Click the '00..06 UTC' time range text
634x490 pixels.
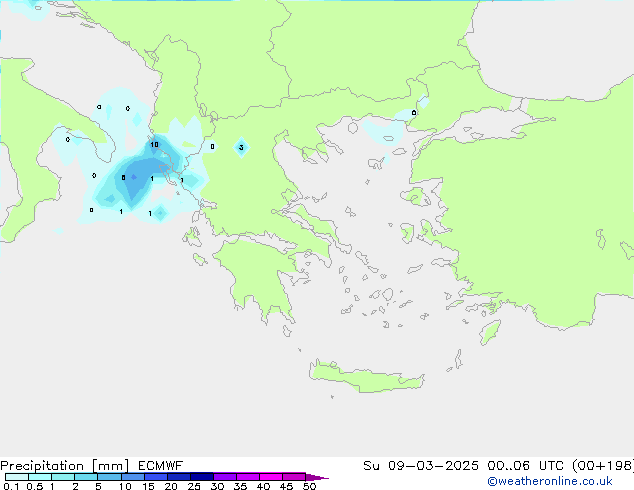click(517, 466)
